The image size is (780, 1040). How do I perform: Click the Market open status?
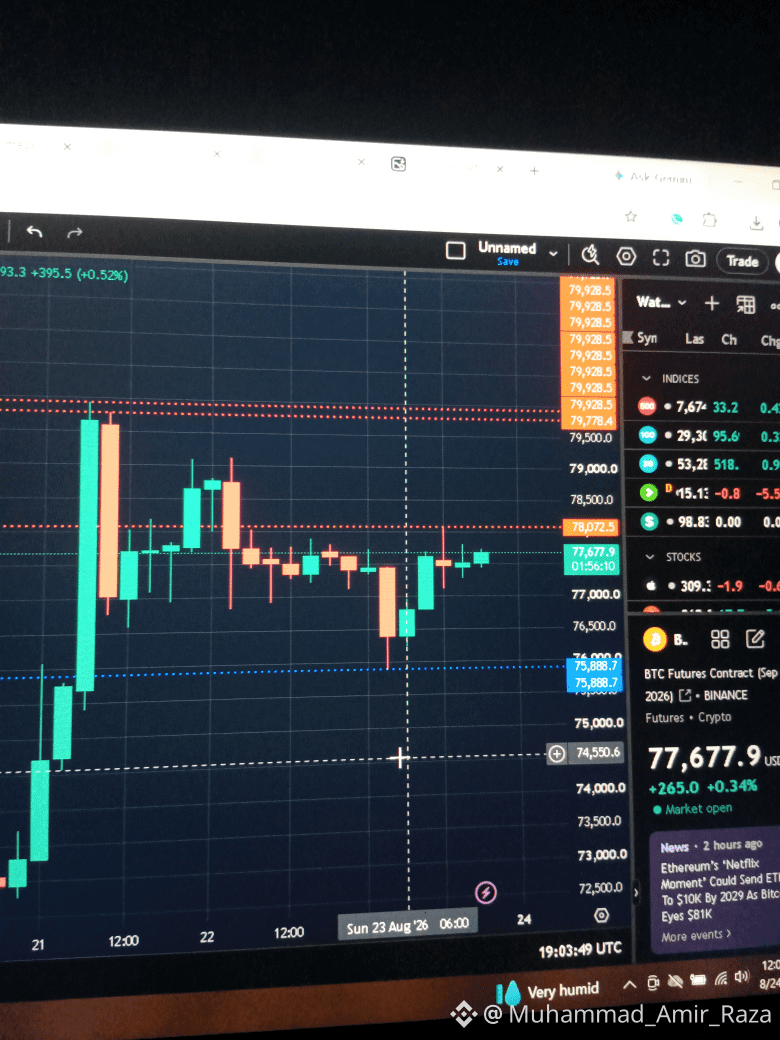tap(693, 809)
